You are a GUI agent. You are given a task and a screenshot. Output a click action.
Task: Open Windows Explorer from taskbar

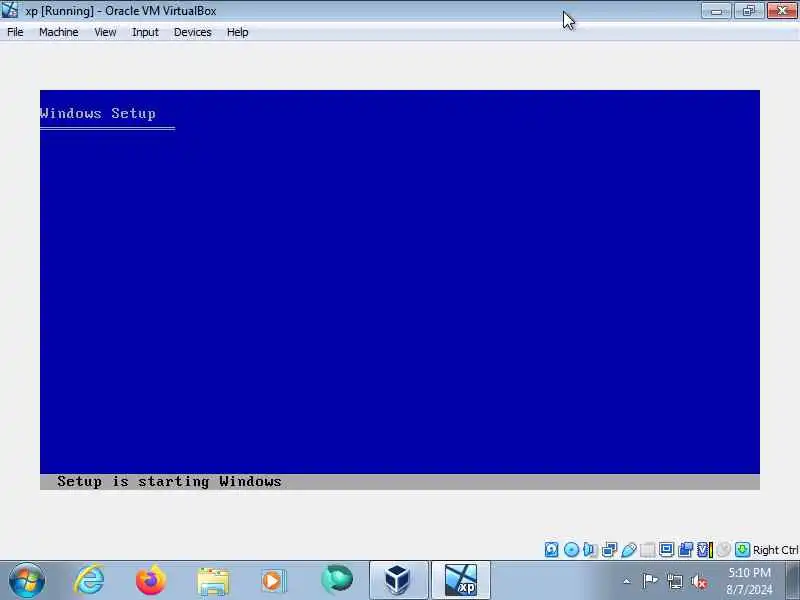[213, 580]
